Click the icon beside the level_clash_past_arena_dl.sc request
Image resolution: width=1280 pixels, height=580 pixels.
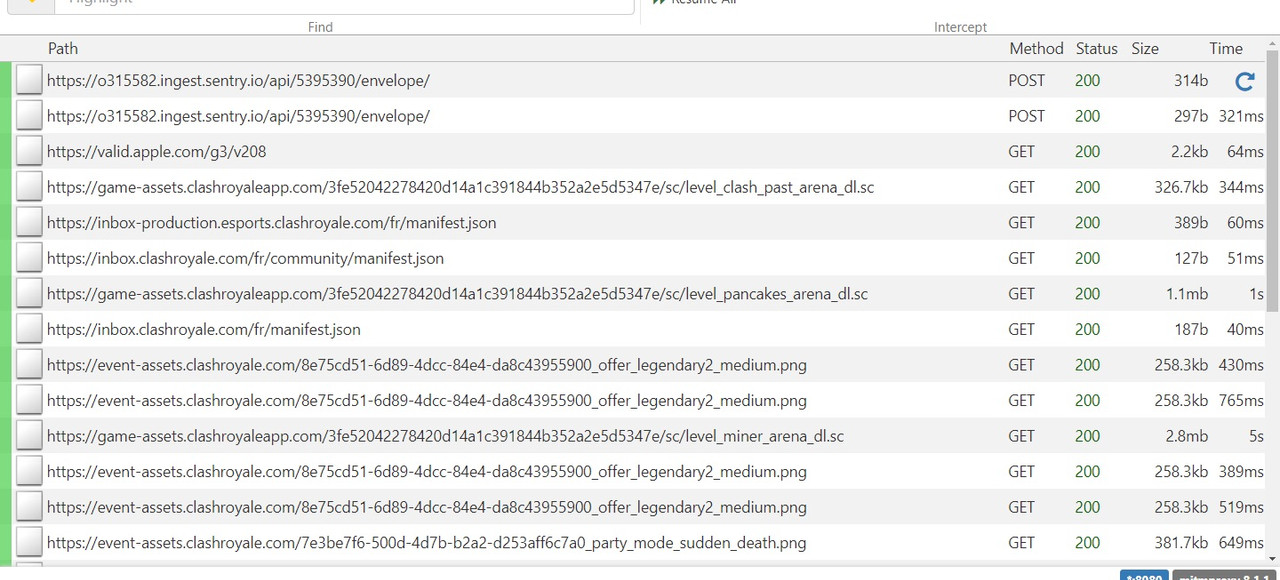point(29,187)
